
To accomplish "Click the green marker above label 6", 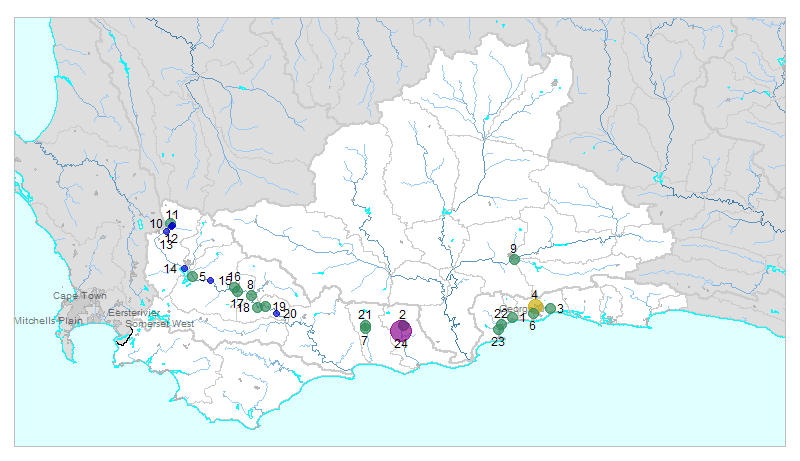I will tap(533, 313).
